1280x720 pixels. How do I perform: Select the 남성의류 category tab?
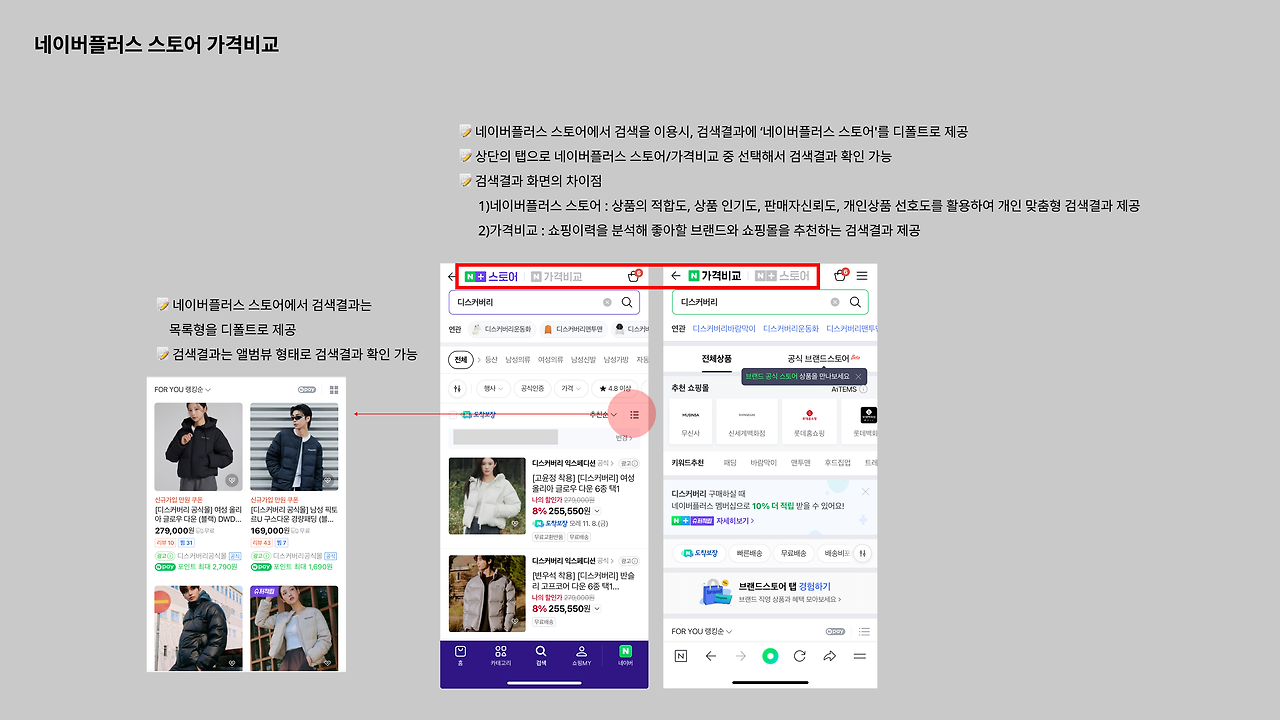tap(520, 359)
